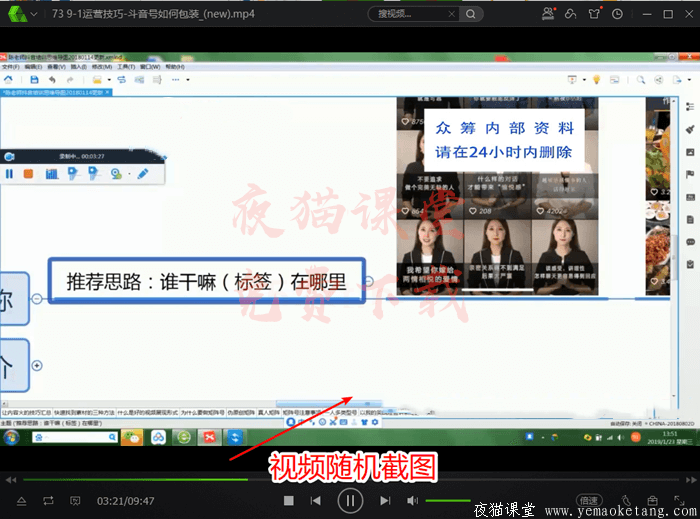Click the magnifier search icon in XMind toolbar
700x519 pixels.
(641, 80)
